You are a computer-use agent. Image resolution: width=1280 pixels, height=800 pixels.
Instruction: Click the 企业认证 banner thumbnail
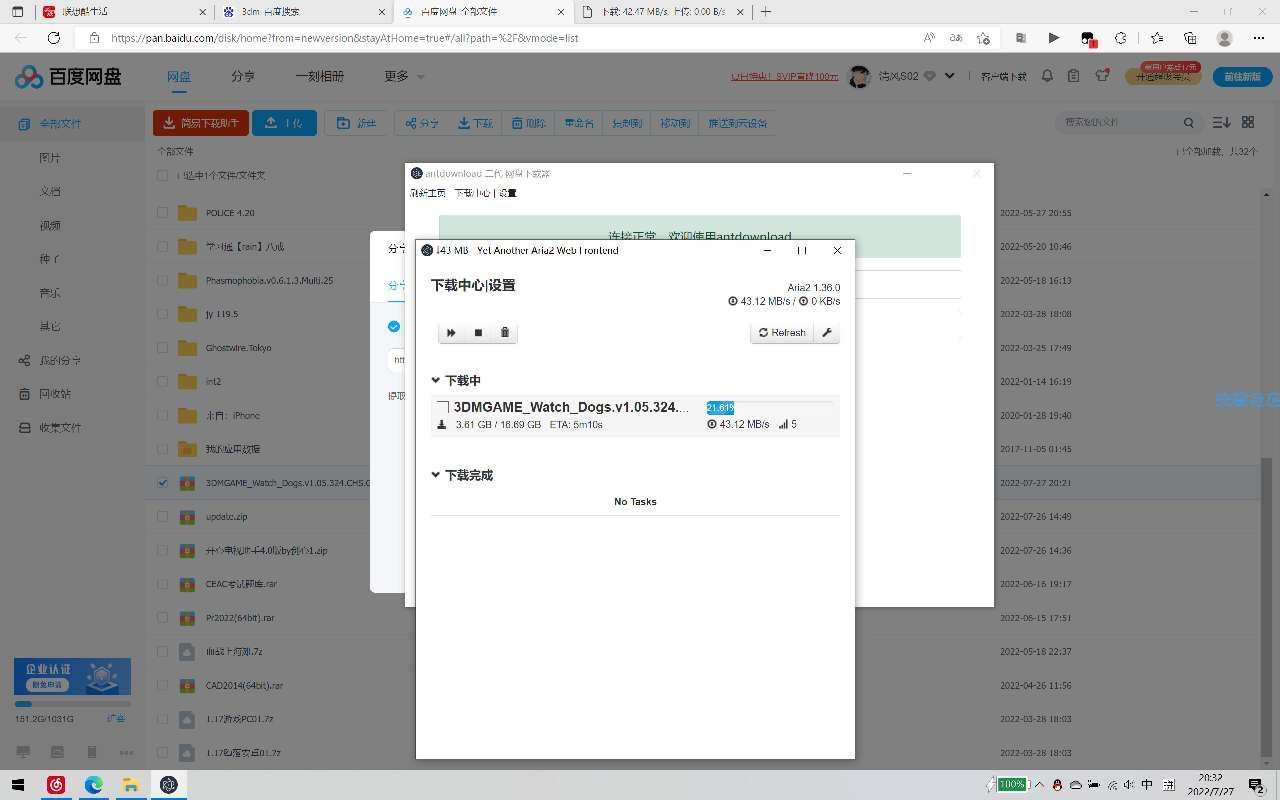72,676
